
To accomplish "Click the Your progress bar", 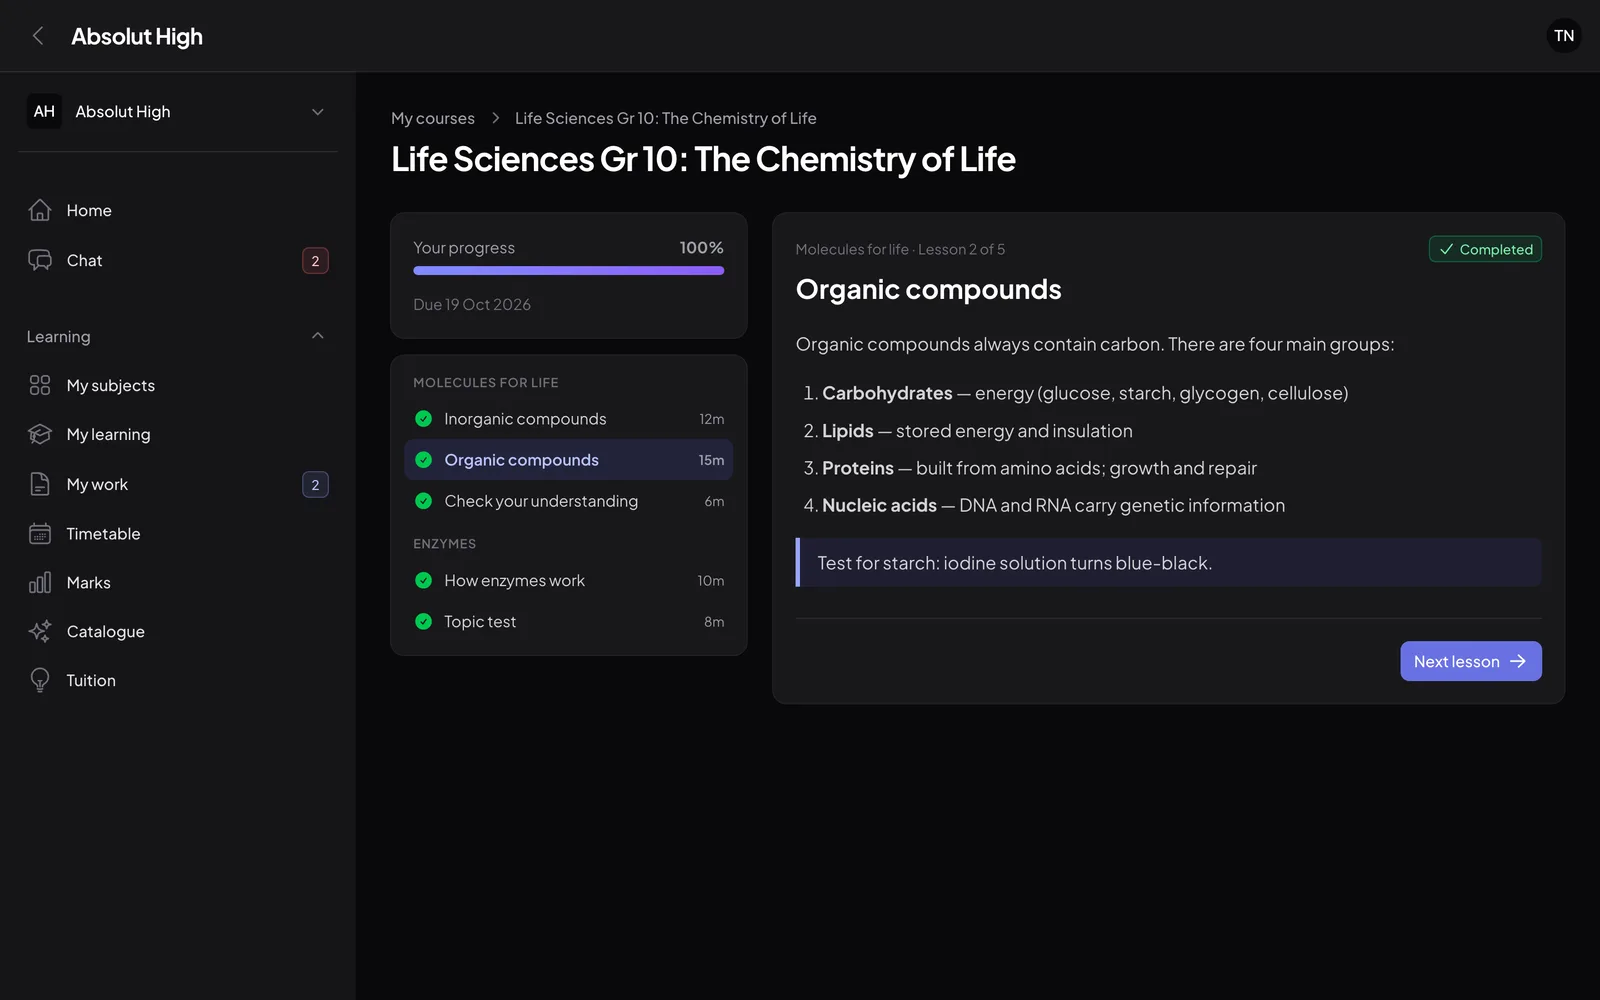I will [x=568, y=270].
